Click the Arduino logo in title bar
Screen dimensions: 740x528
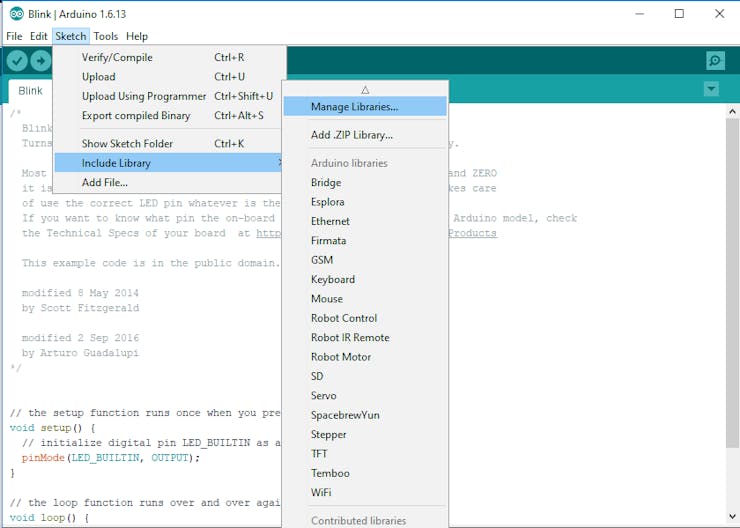tap(17, 14)
